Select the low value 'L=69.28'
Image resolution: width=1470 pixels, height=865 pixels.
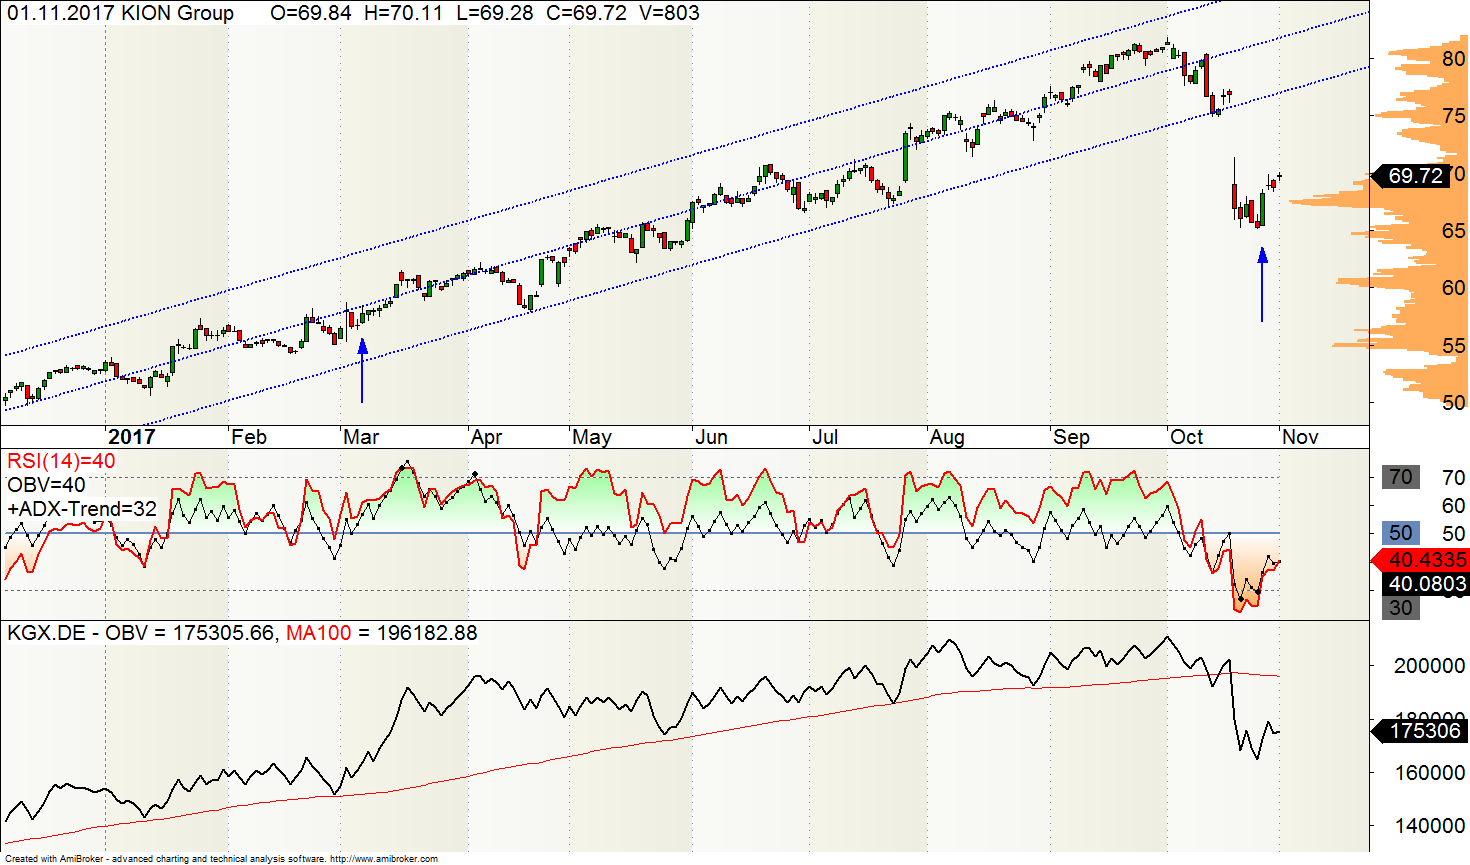click(x=493, y=13)
